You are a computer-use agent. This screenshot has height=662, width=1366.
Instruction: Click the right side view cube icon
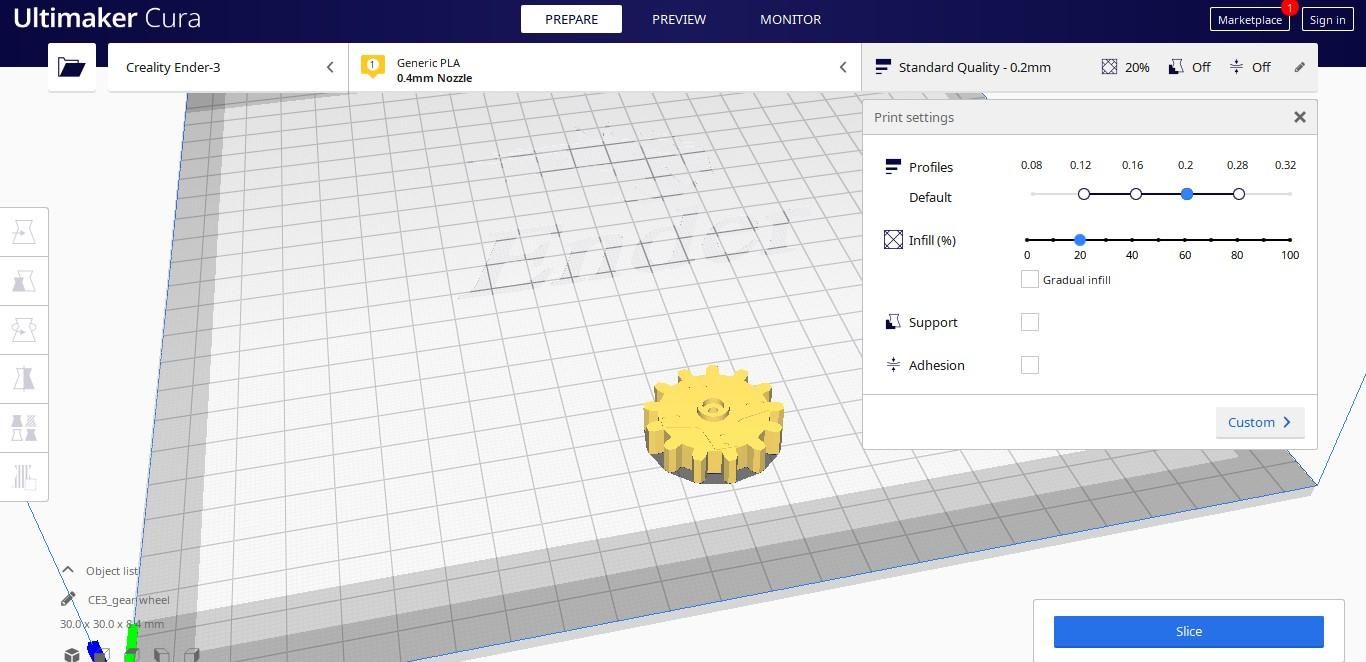click(x=191, y=655)
